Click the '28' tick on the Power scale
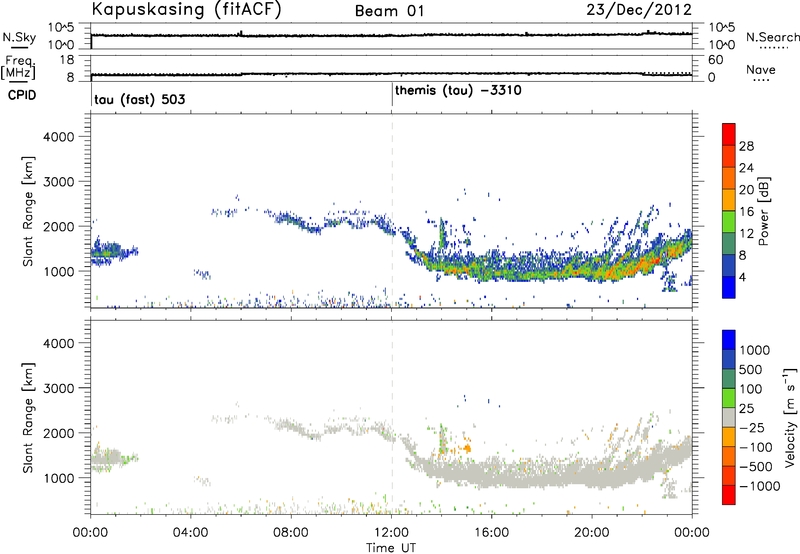 [746, 146]
